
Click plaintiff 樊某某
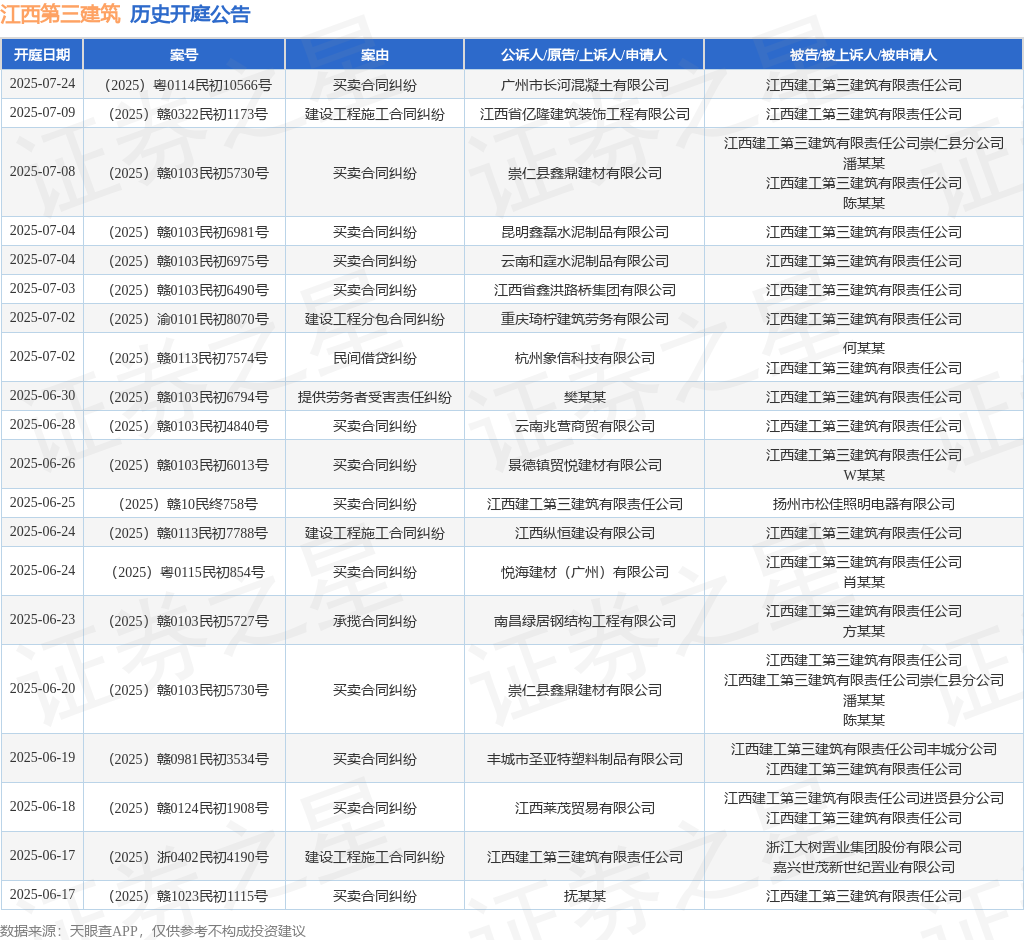(x=585, y=397)
